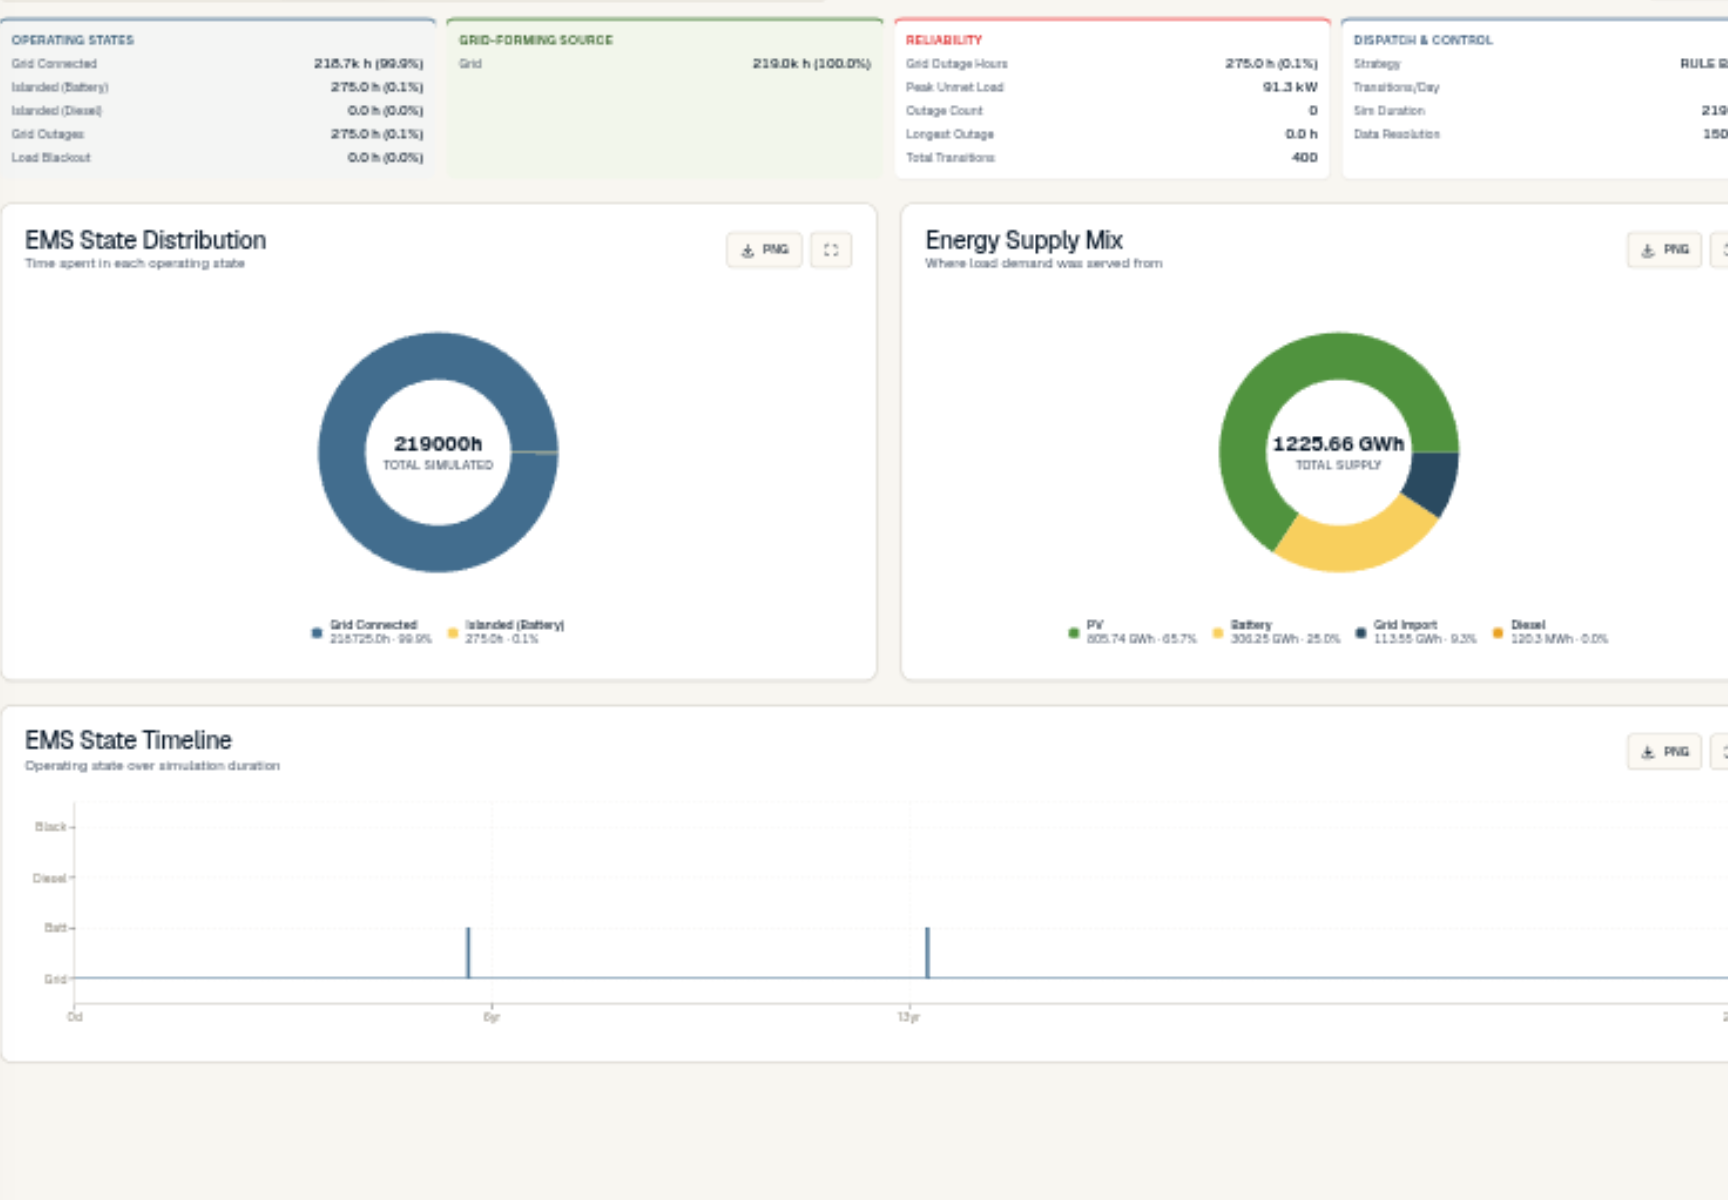Toggle Grid Connected legend in state distribution
Viewport: 1728px width, 1200px height.
pos(371,632)
